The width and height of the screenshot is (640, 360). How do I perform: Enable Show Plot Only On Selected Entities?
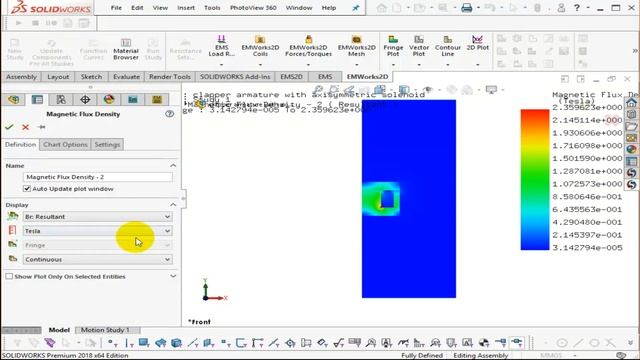tap(9, 276)
